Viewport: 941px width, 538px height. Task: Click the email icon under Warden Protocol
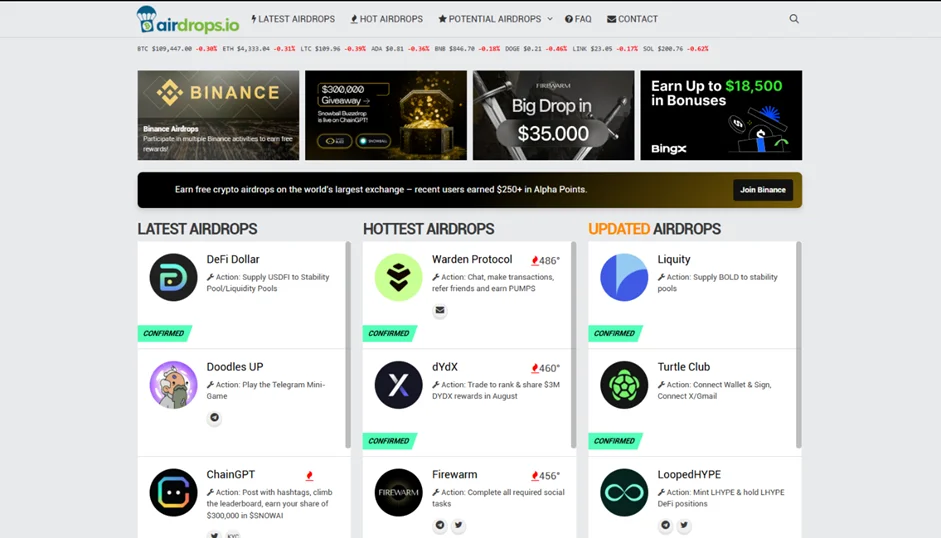tap(440, 310)
